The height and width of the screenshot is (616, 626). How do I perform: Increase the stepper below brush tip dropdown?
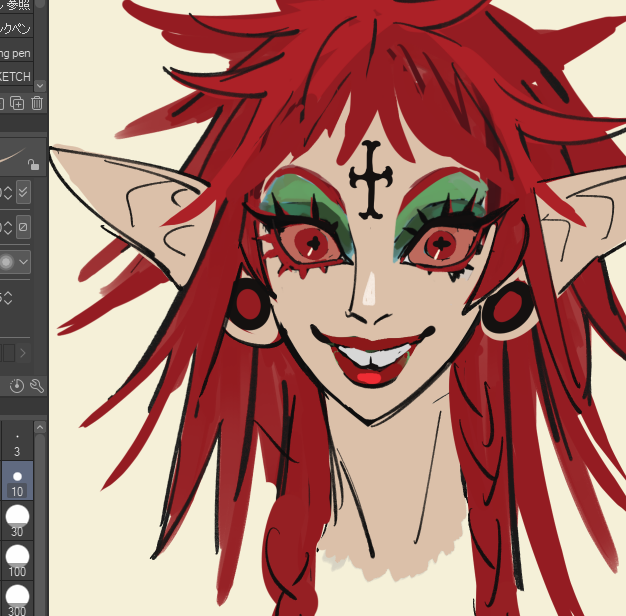(x=8, y=294)
